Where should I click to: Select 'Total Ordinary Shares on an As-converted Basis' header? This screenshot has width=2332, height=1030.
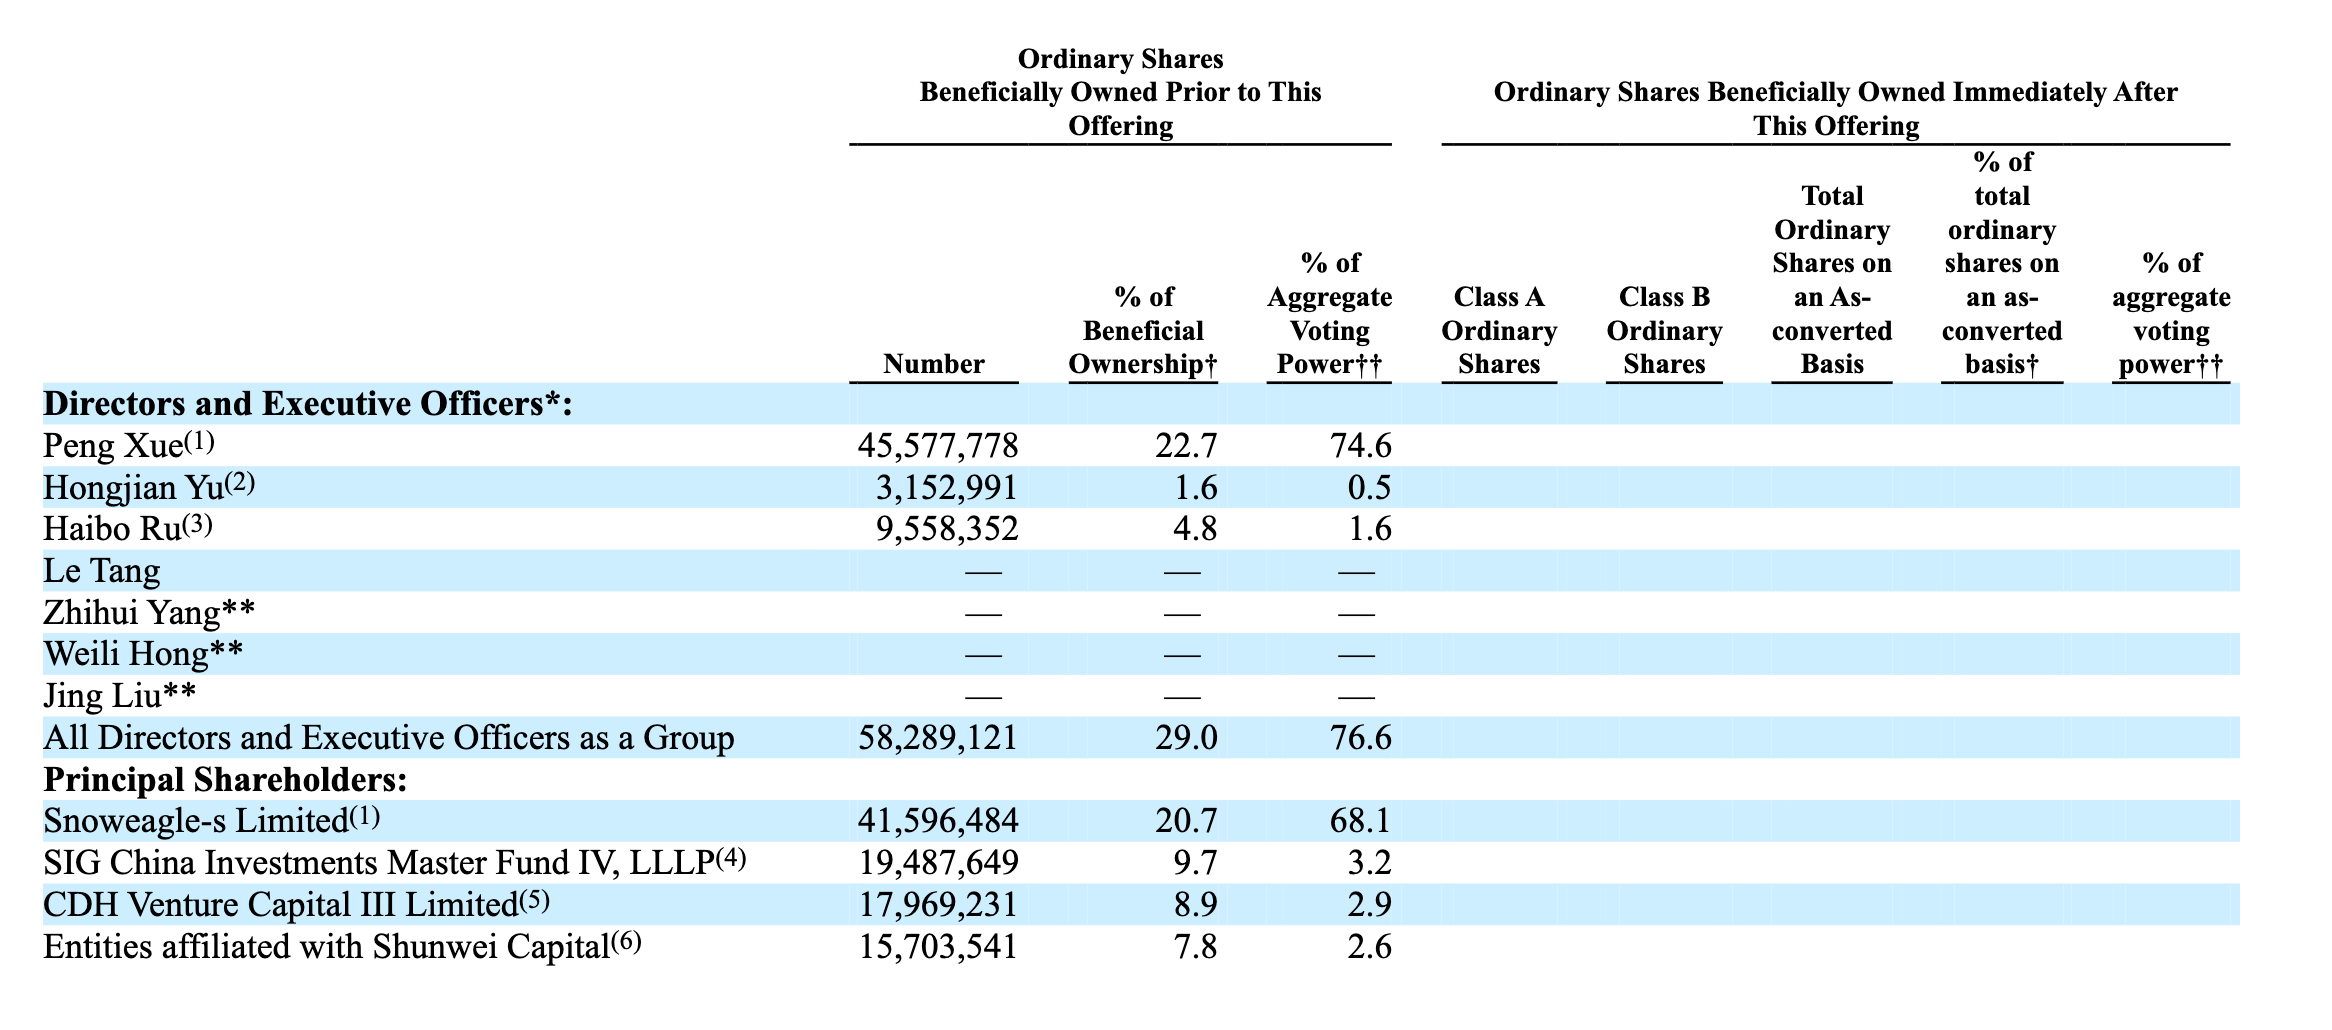pyautogui.click(x=1832, y=280)
